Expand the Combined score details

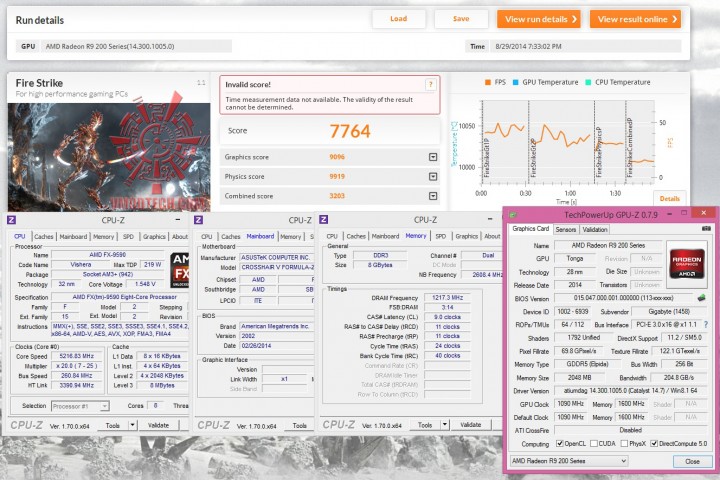433,196
